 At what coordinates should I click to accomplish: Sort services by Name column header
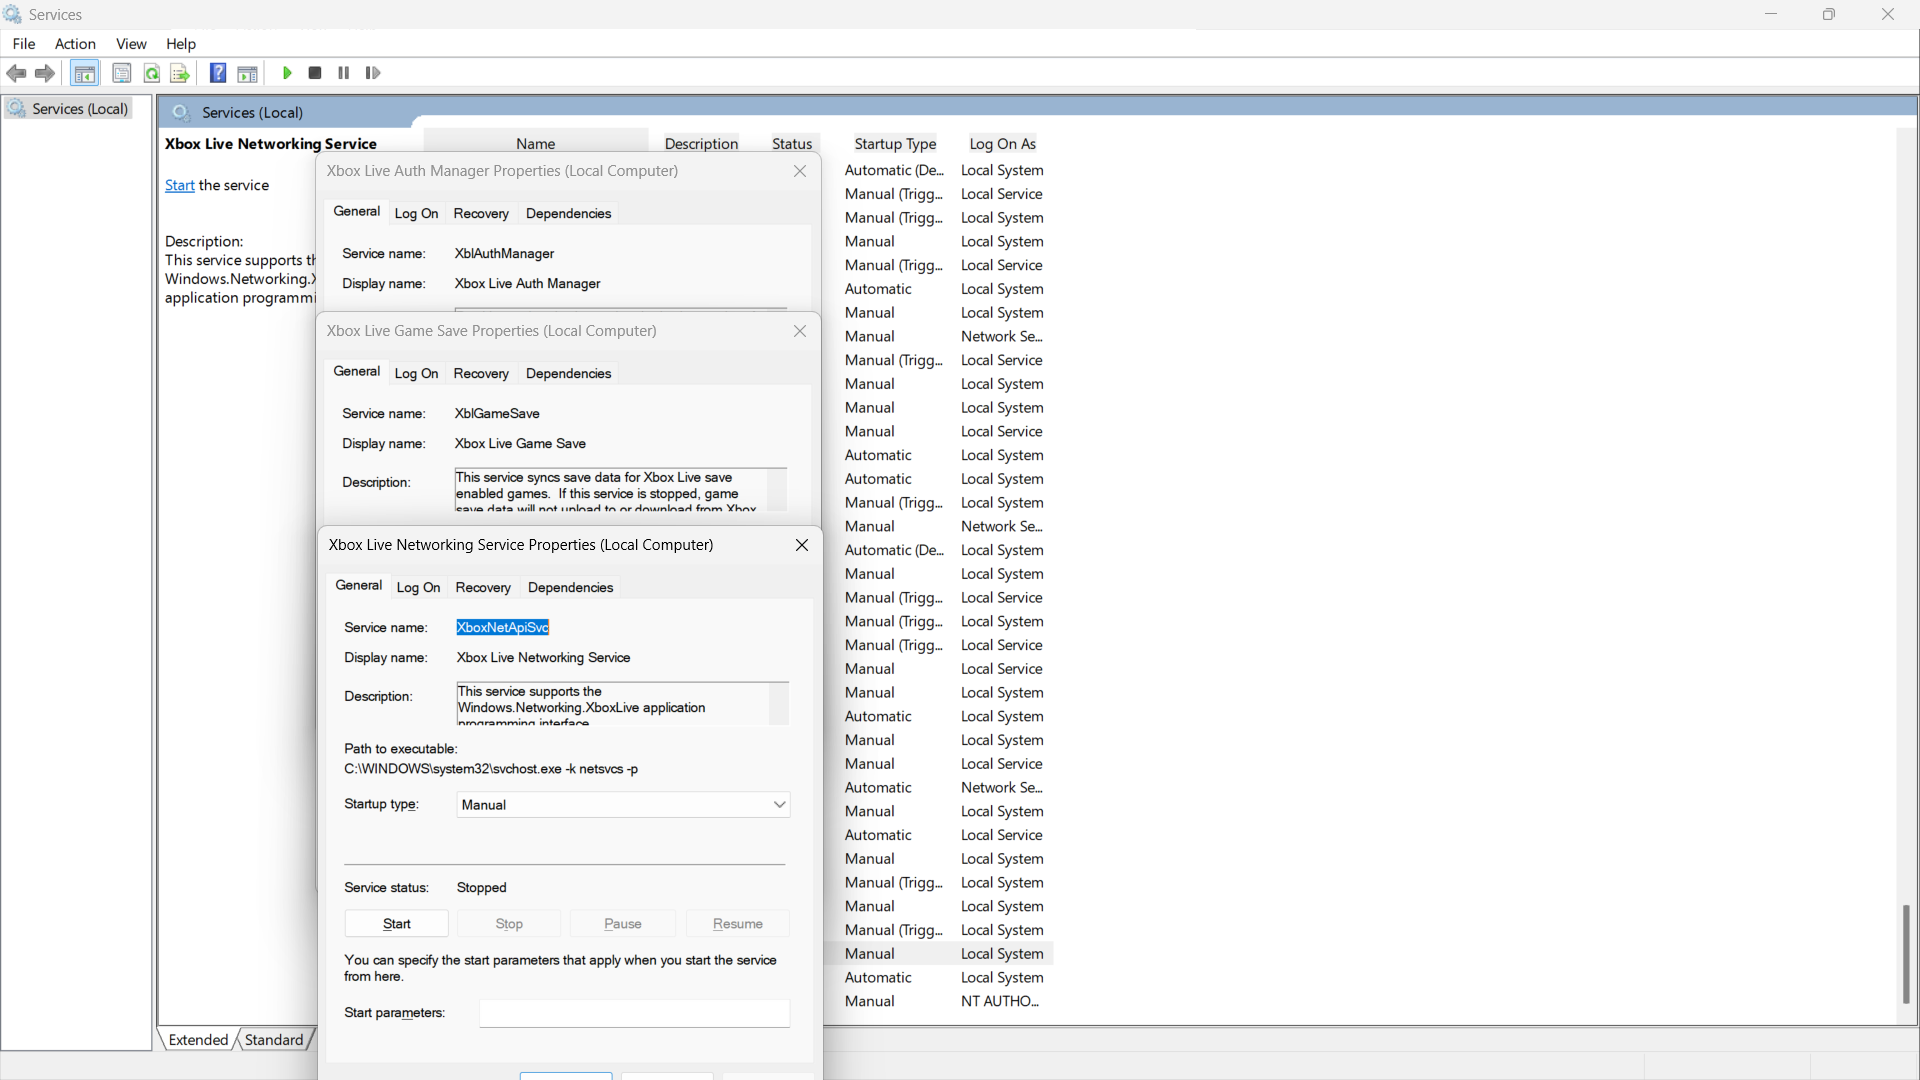[x=536, y=144]
